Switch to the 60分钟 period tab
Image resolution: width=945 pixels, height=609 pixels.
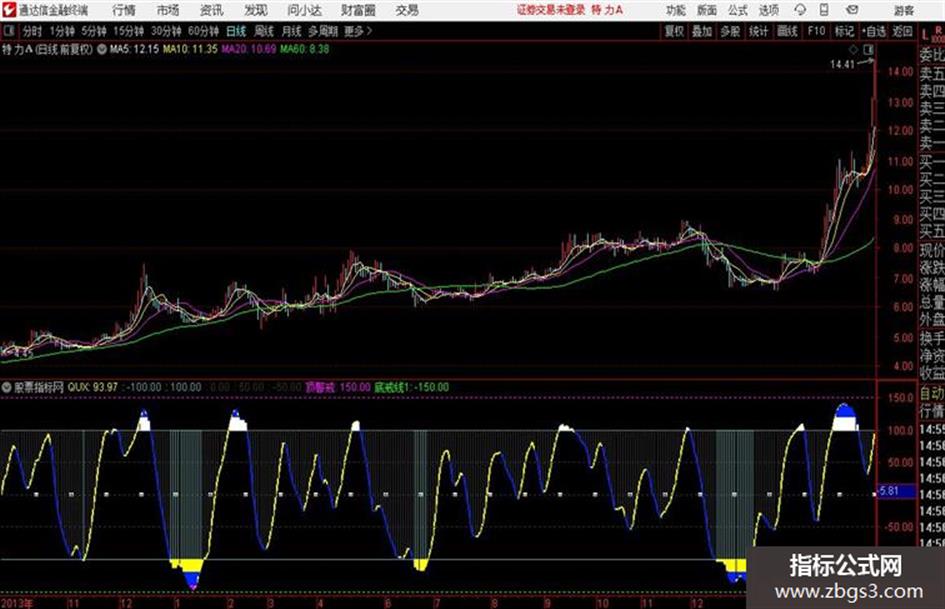[203, 31]
